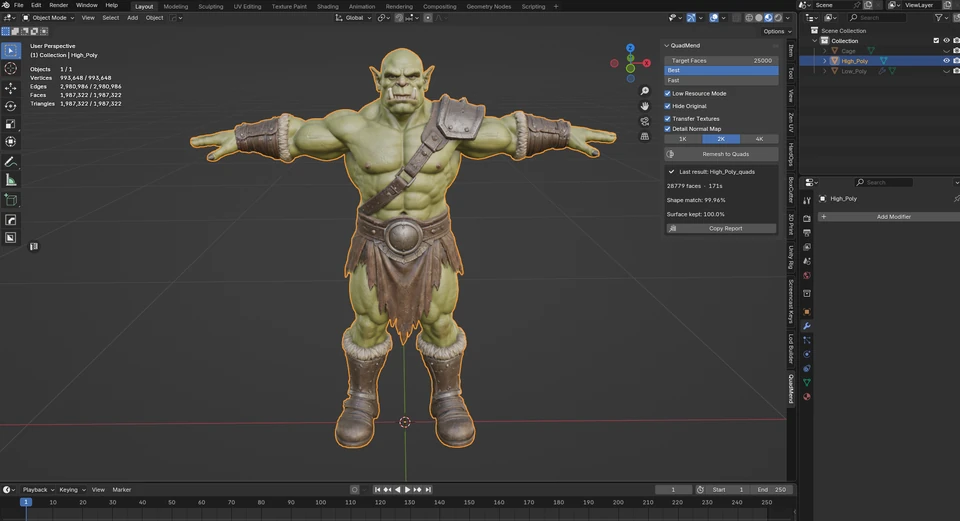Screen dimensions: 960x521
Task: Open the Material properties tab
Action: [x=807, y=397]
